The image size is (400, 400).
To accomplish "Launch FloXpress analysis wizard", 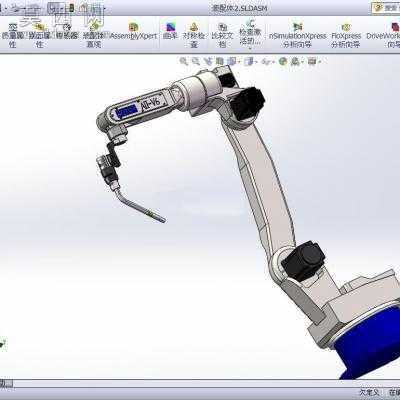I will tap(346, 35).
